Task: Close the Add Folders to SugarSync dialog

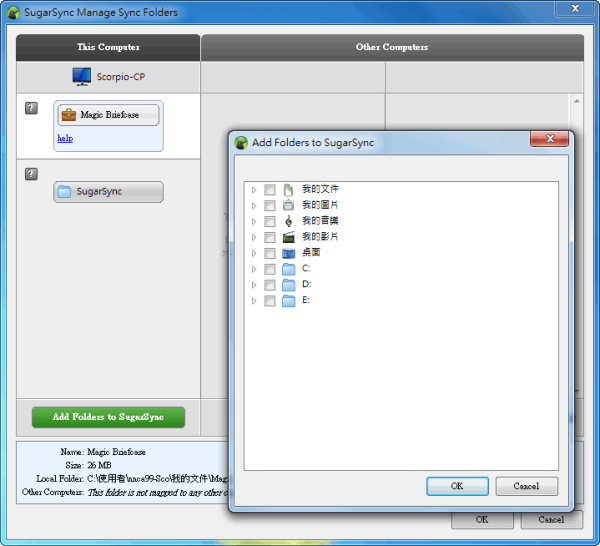Action: 549,139
